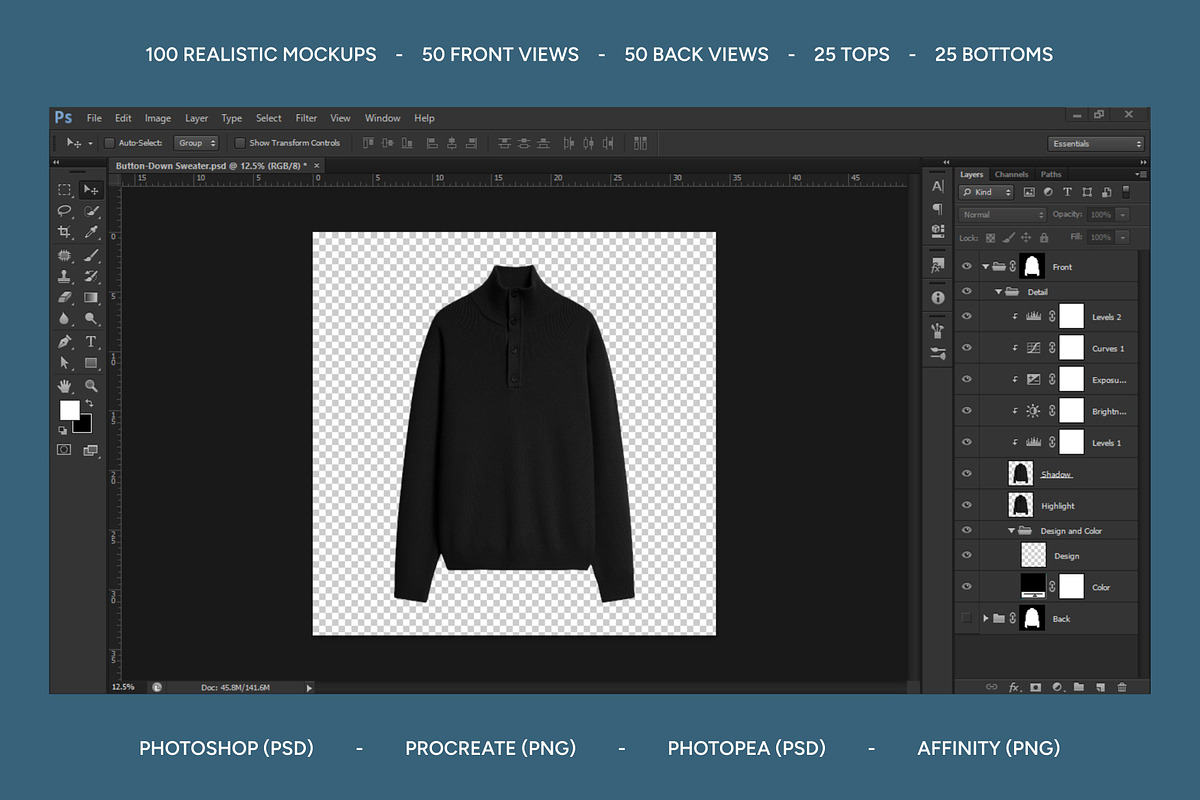Hide the Highlight layer
The width and height of the screenshot is (1200, 800).
tap(966, 505)
